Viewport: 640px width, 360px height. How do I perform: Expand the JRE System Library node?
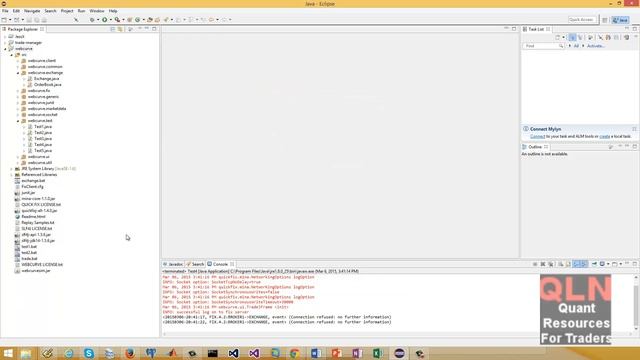point(11,169)
